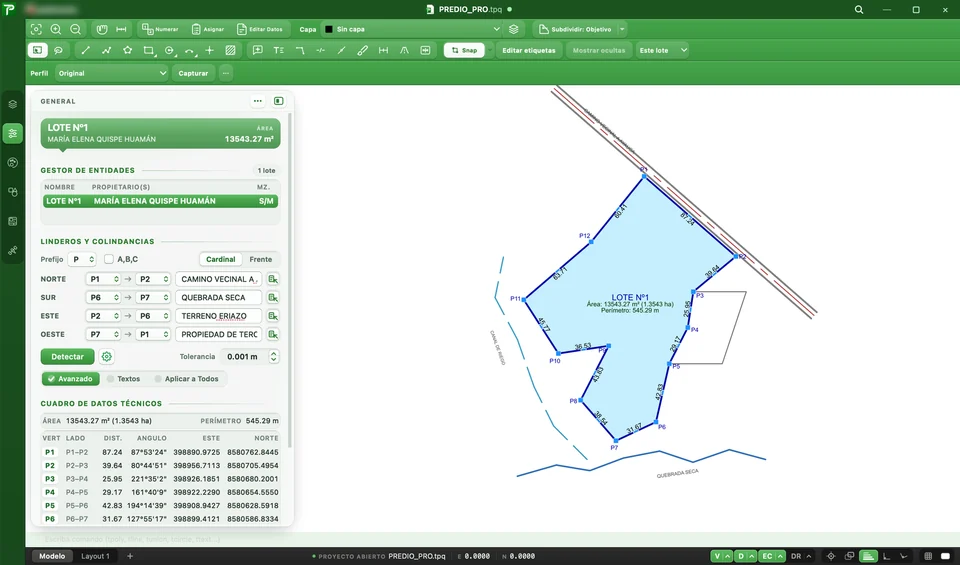Open the more options button beside Capturar

point(226,73)
